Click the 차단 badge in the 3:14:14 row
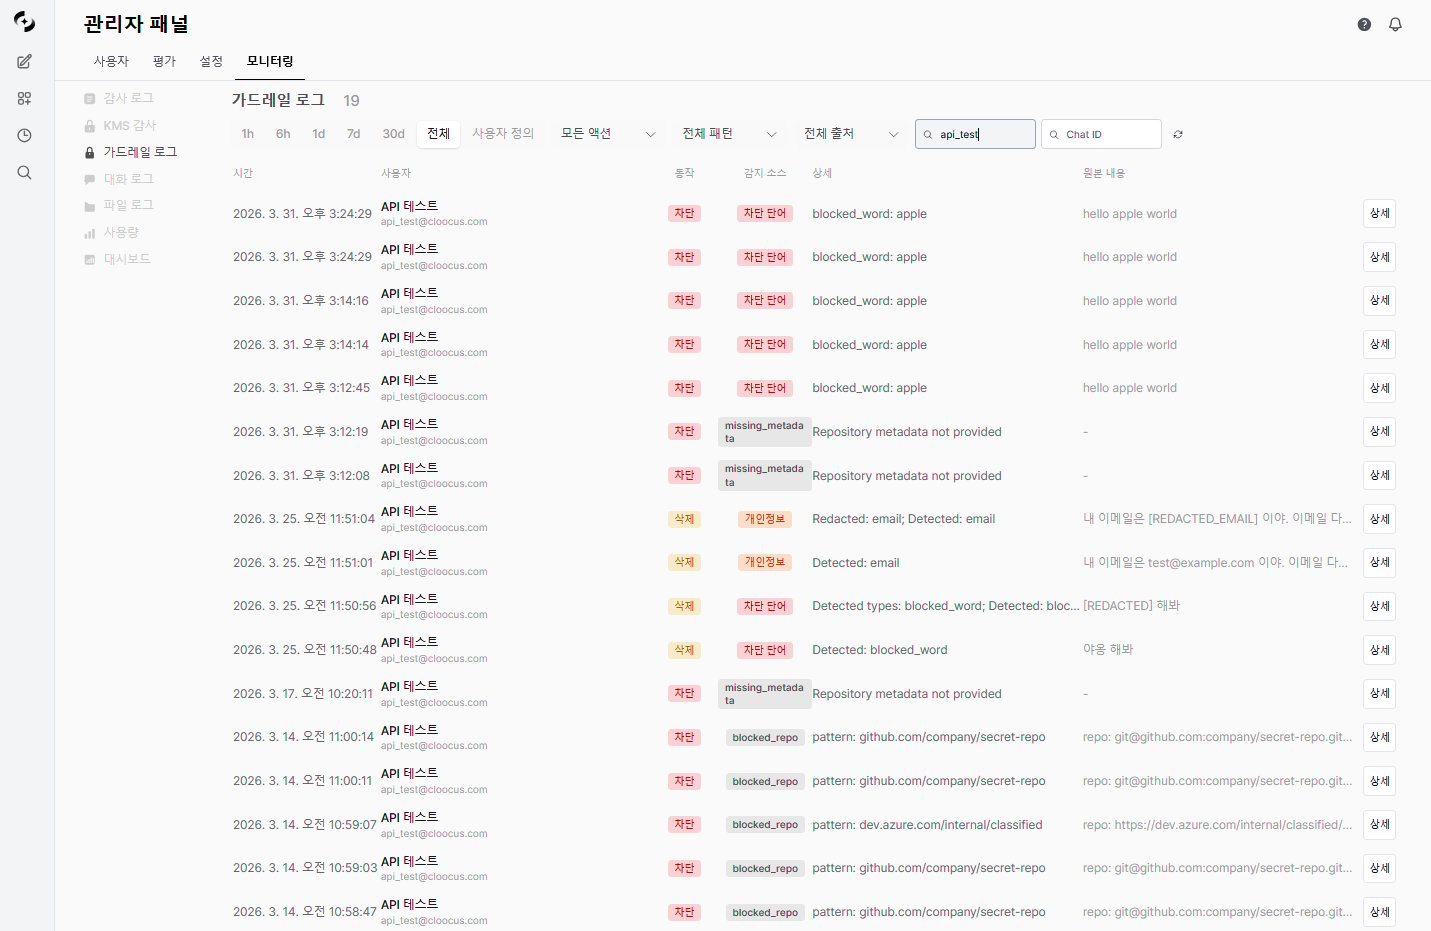Image resolution: width=1431 pixels, height=931 pixels. (684, 344)
